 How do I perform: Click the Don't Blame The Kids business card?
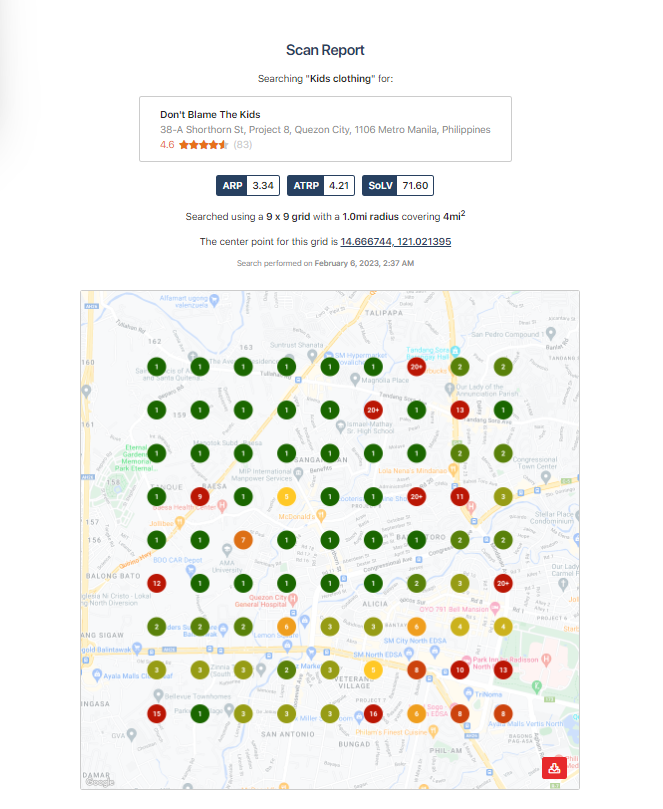point(325,129)
